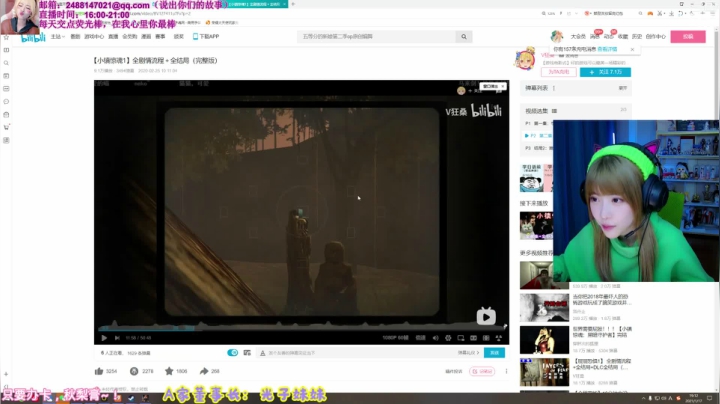Open 会员购 in the navigation bar
The height and width of the screenshot is (404, 720).
(129, 36)
